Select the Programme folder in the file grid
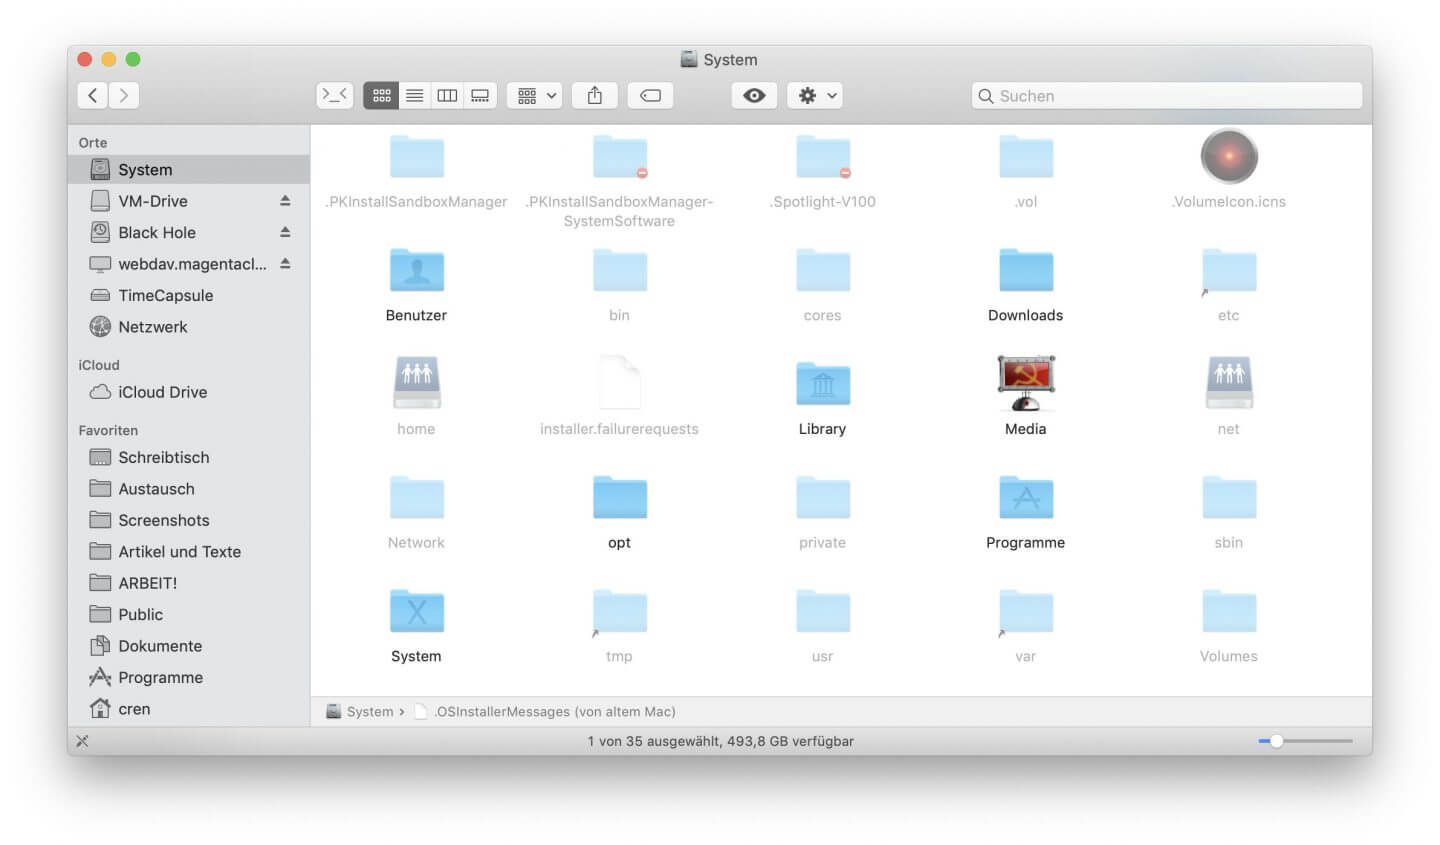This screenshot has width=1440, height=845. pos(1026,498)
